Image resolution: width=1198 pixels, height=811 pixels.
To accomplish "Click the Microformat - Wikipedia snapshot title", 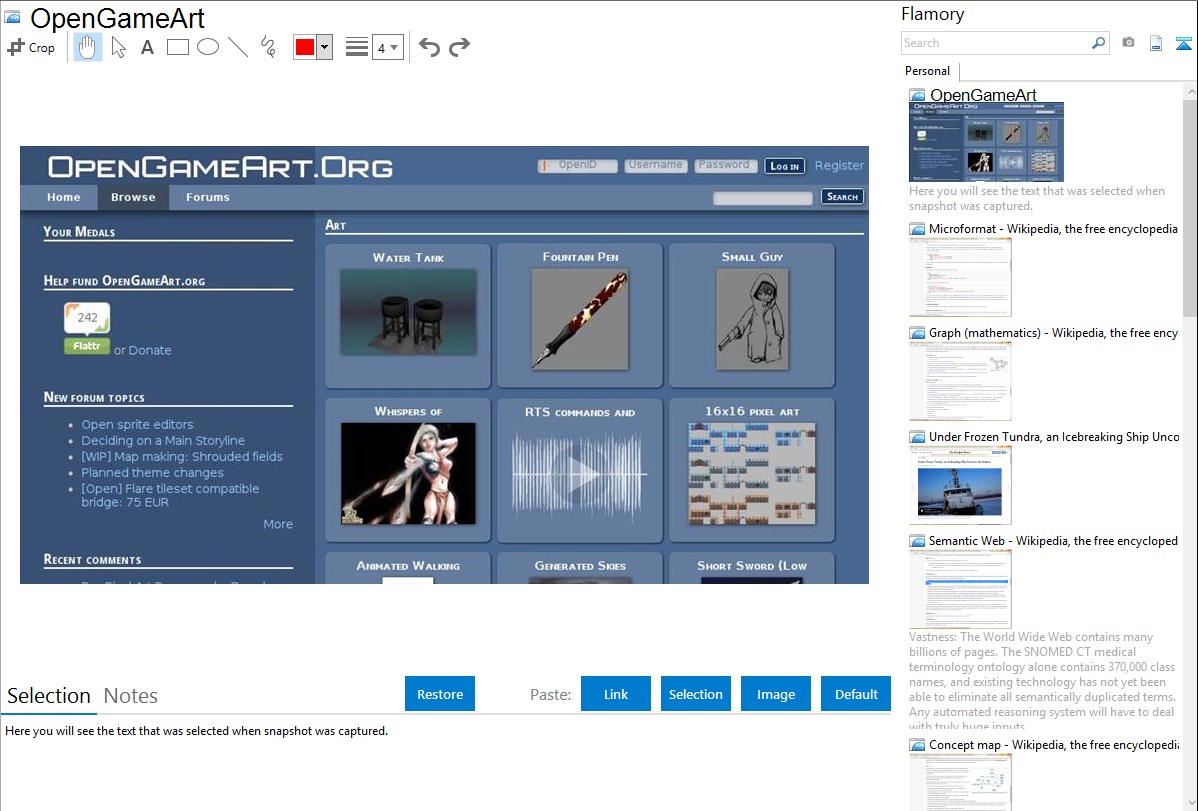I will (x=1053, y=229).
